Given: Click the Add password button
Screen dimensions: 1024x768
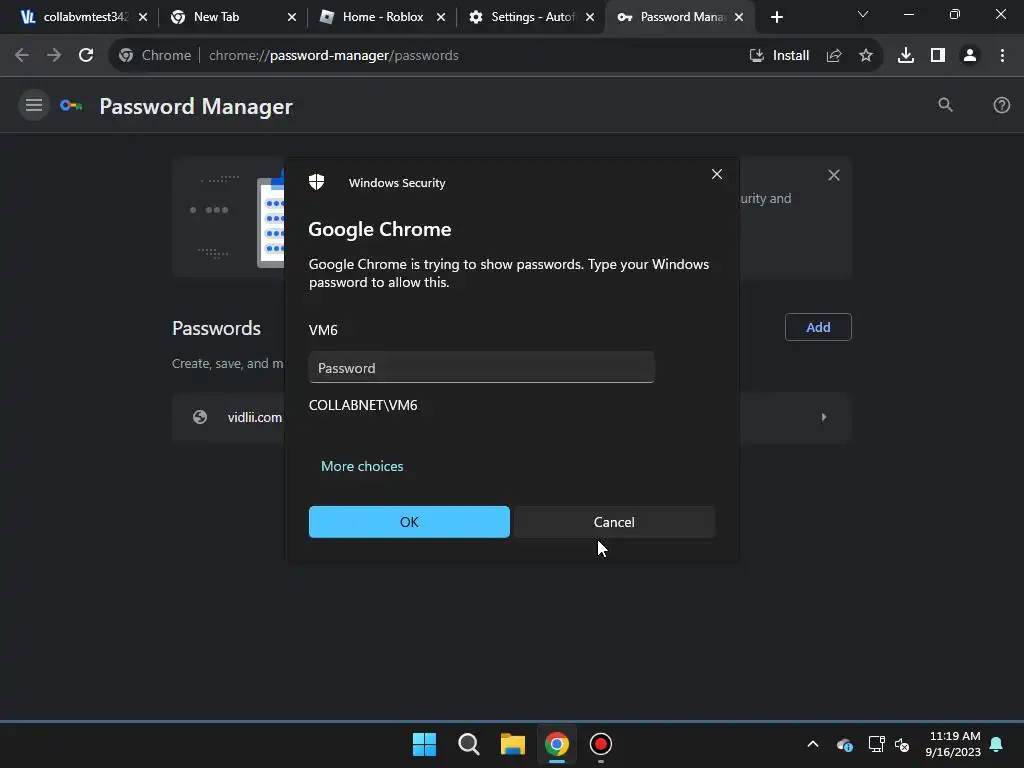Looking at the screenshot, I should coord(818,327).
